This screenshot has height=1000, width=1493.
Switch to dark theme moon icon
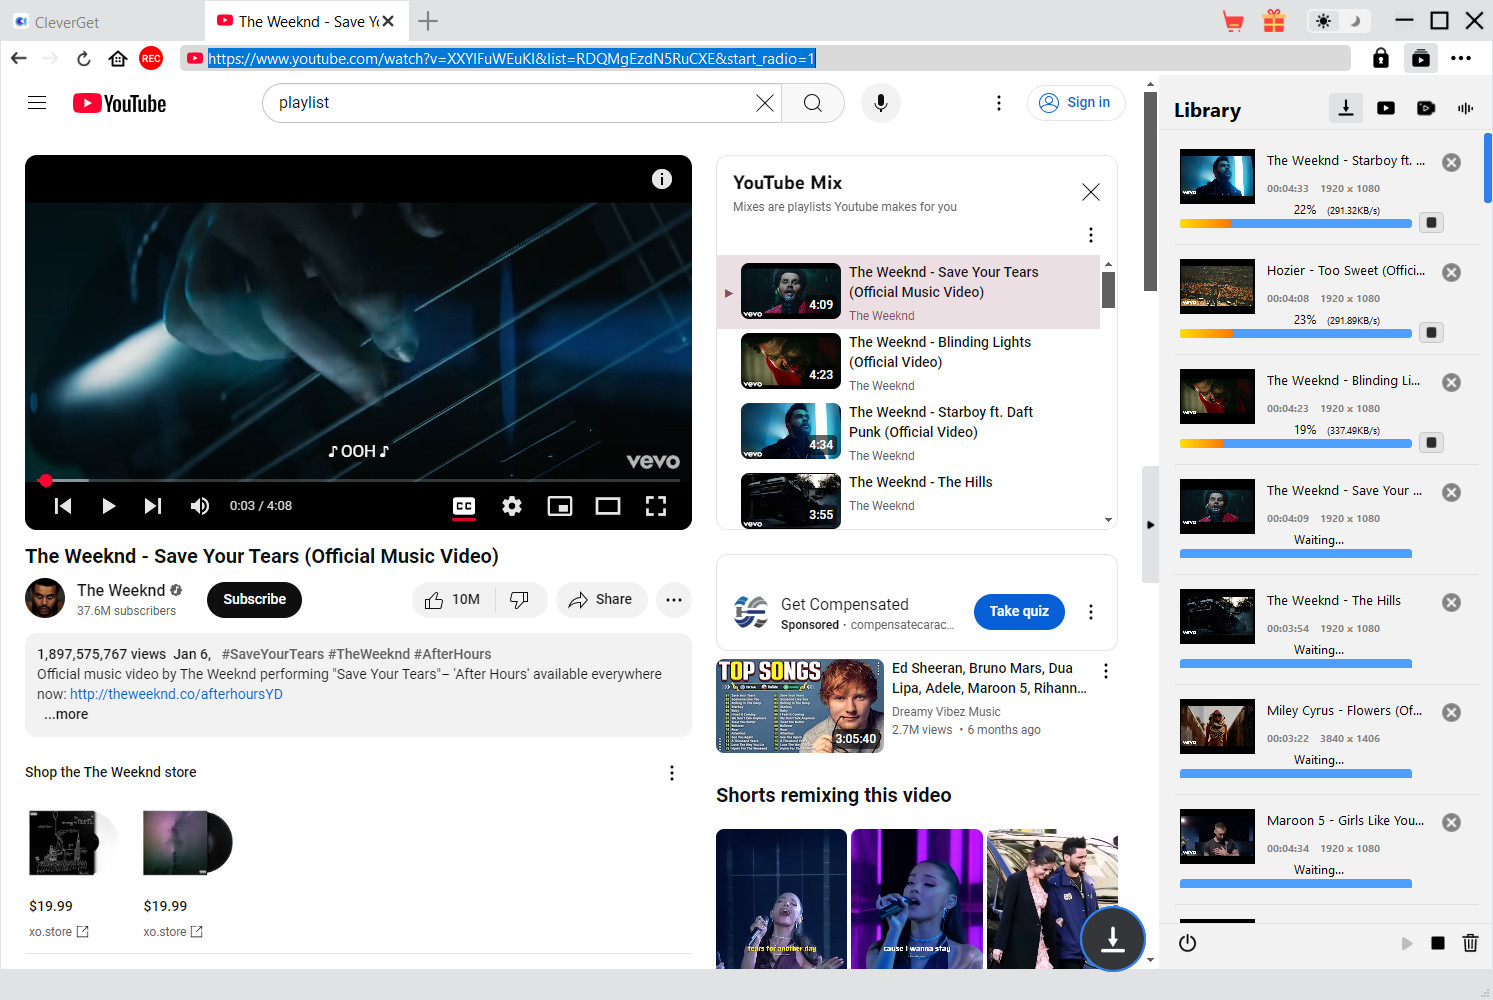(x=1356, y=21)
